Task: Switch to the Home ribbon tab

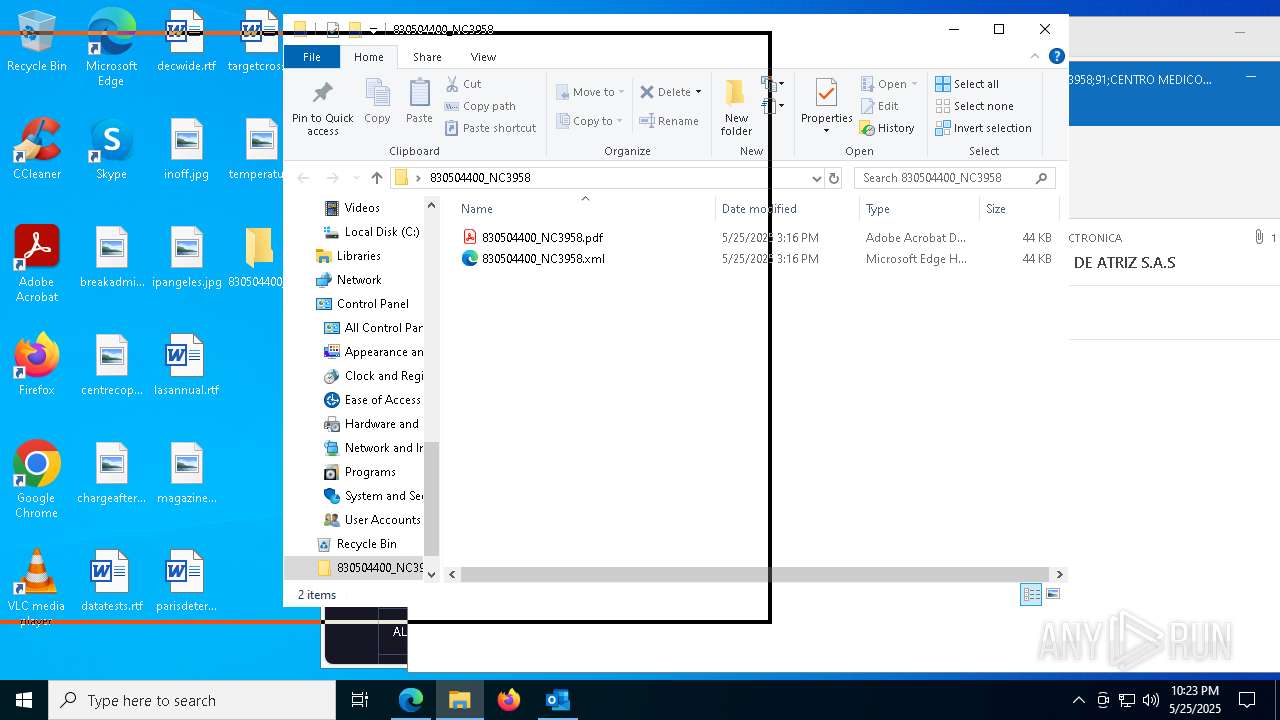Action: coord(369,57)
